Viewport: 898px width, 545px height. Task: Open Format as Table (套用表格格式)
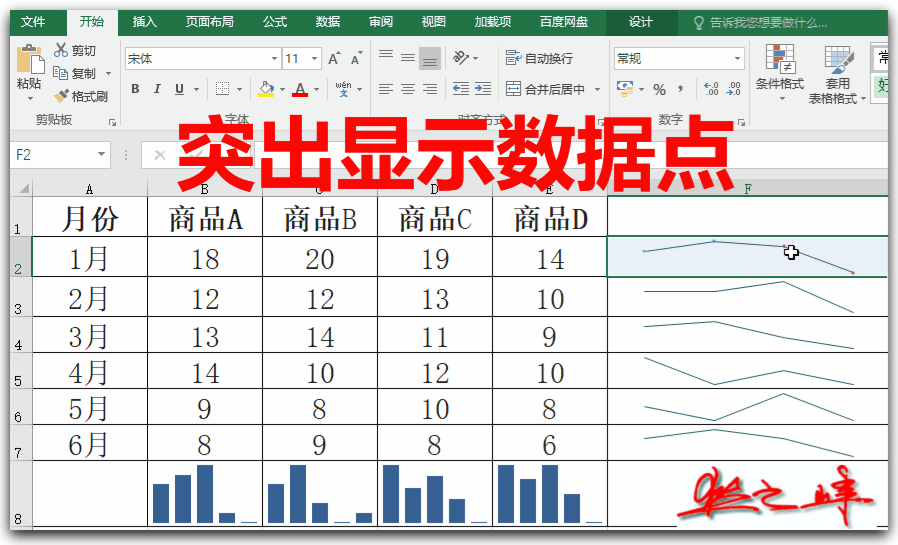837,74
